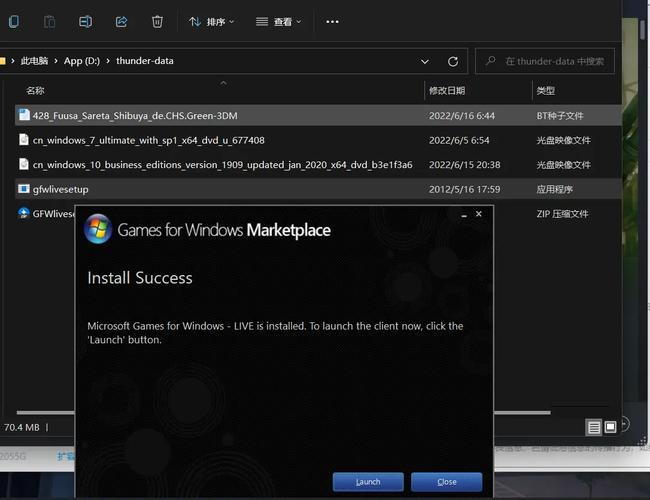Click the Games for Windows logo orb
This screenshot has width=650, height=500.
98,229
